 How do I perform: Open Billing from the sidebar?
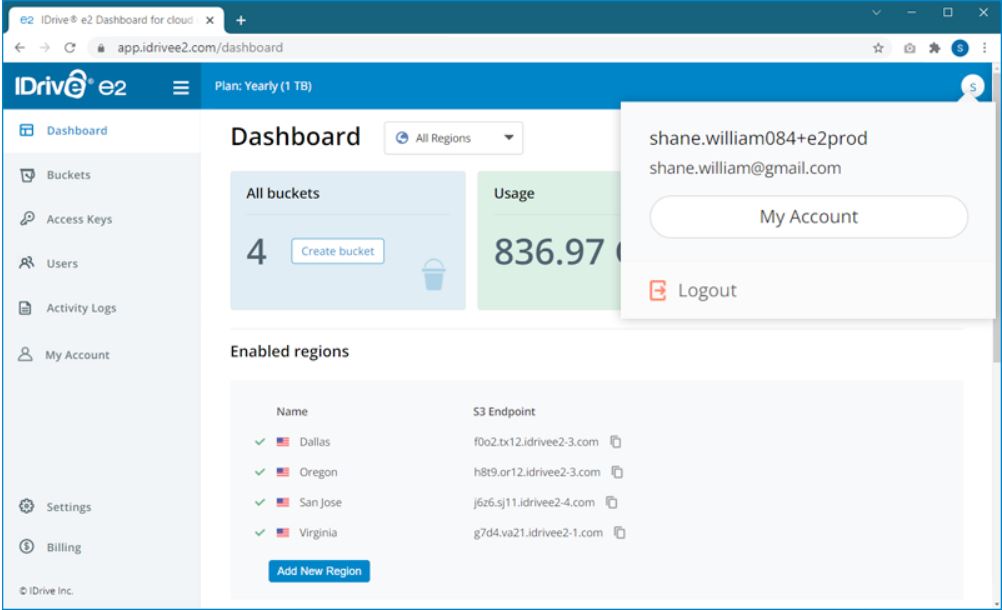click(63, 547)
